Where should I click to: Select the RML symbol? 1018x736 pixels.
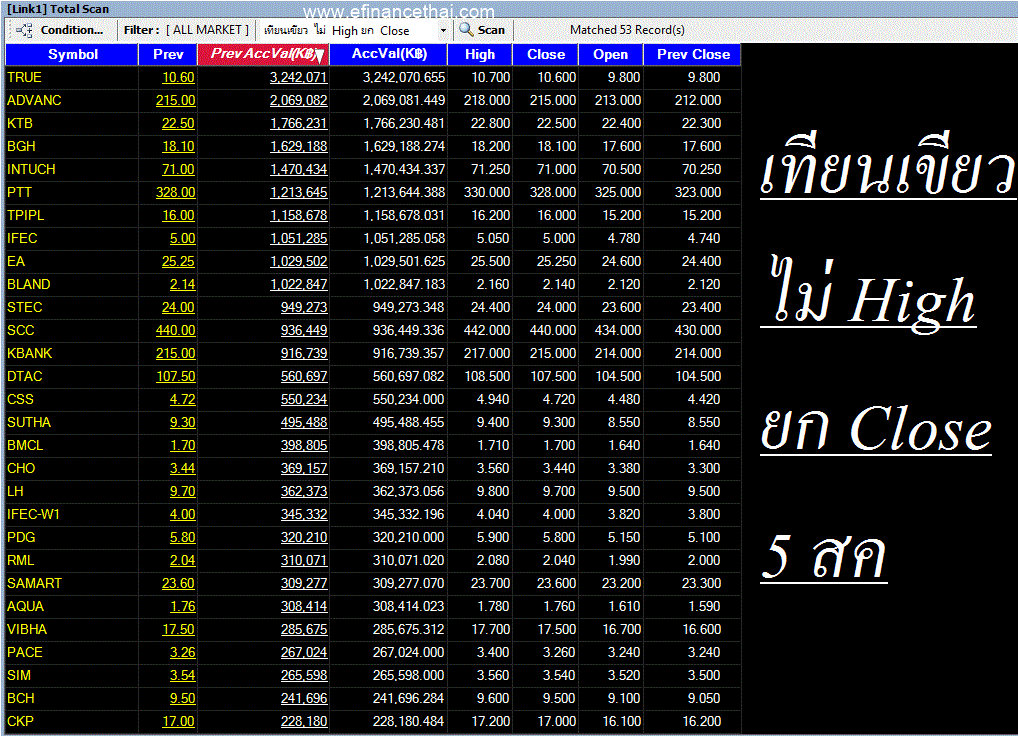coord(21,561)
